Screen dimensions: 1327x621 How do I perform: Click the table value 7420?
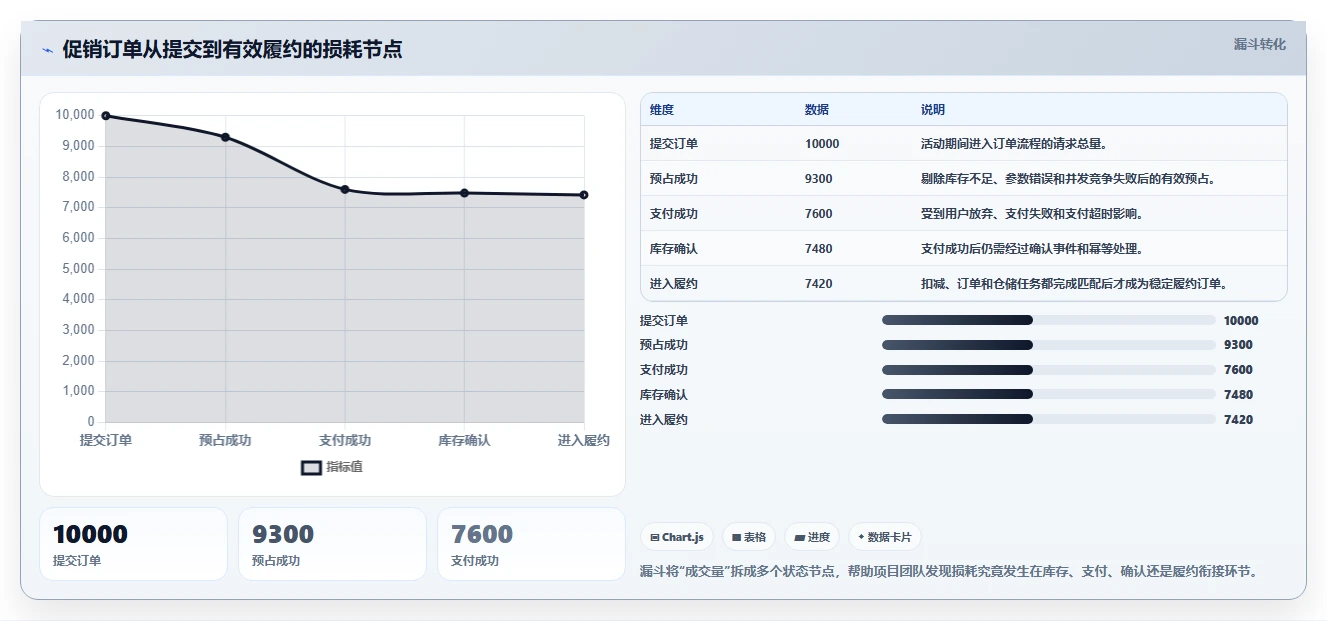(819, 284)
